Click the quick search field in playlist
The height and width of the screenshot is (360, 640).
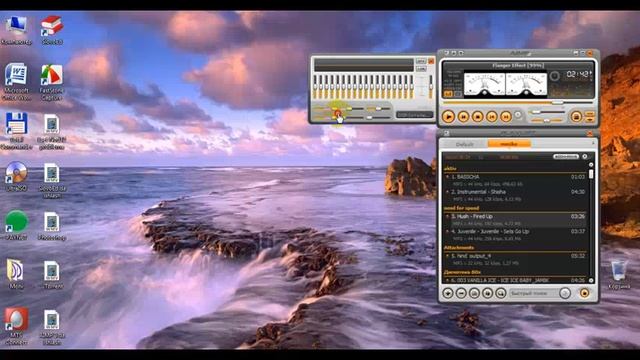[x=534, y=293]
